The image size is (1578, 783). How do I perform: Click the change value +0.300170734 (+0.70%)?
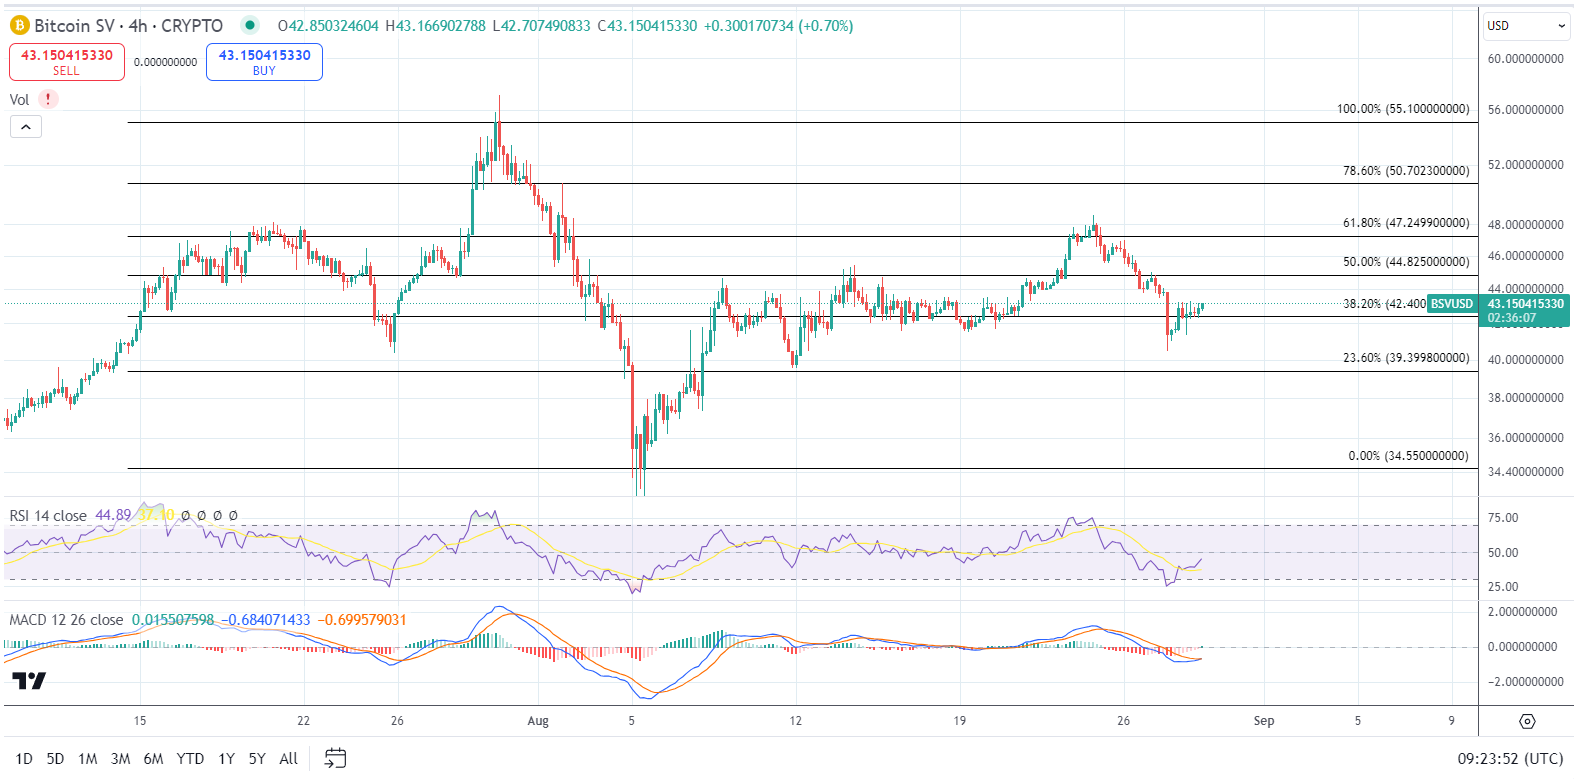click(779, 26)
